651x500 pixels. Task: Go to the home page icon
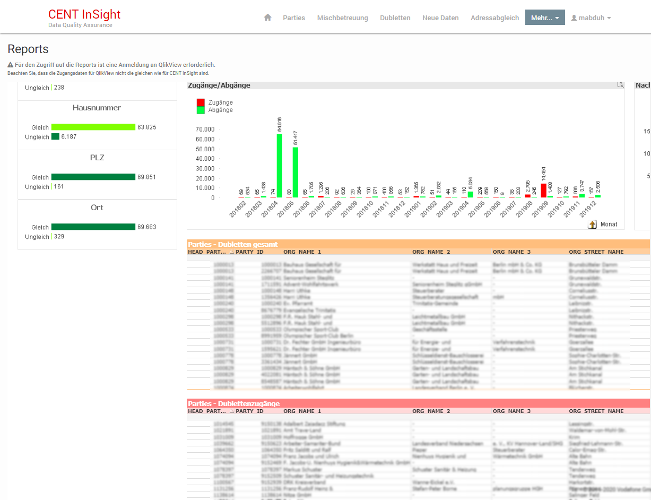pos(267,18)
